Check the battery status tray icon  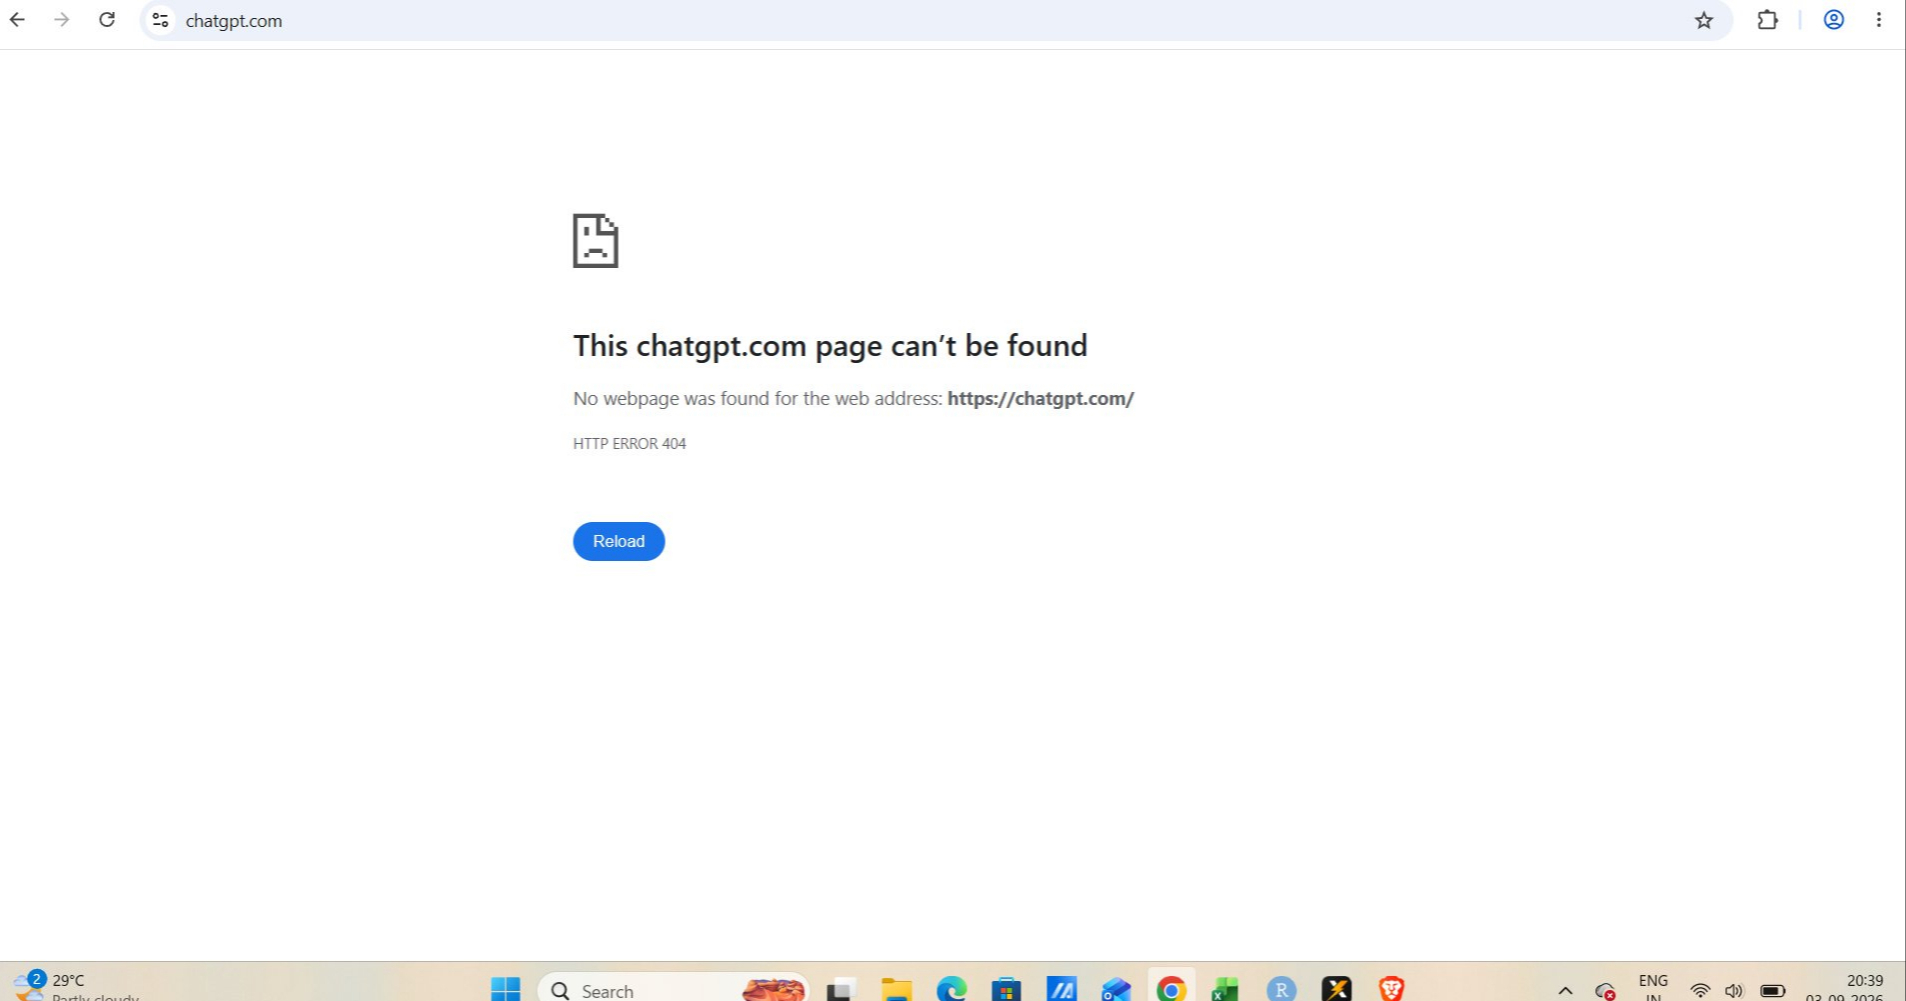pos(1773,990)
